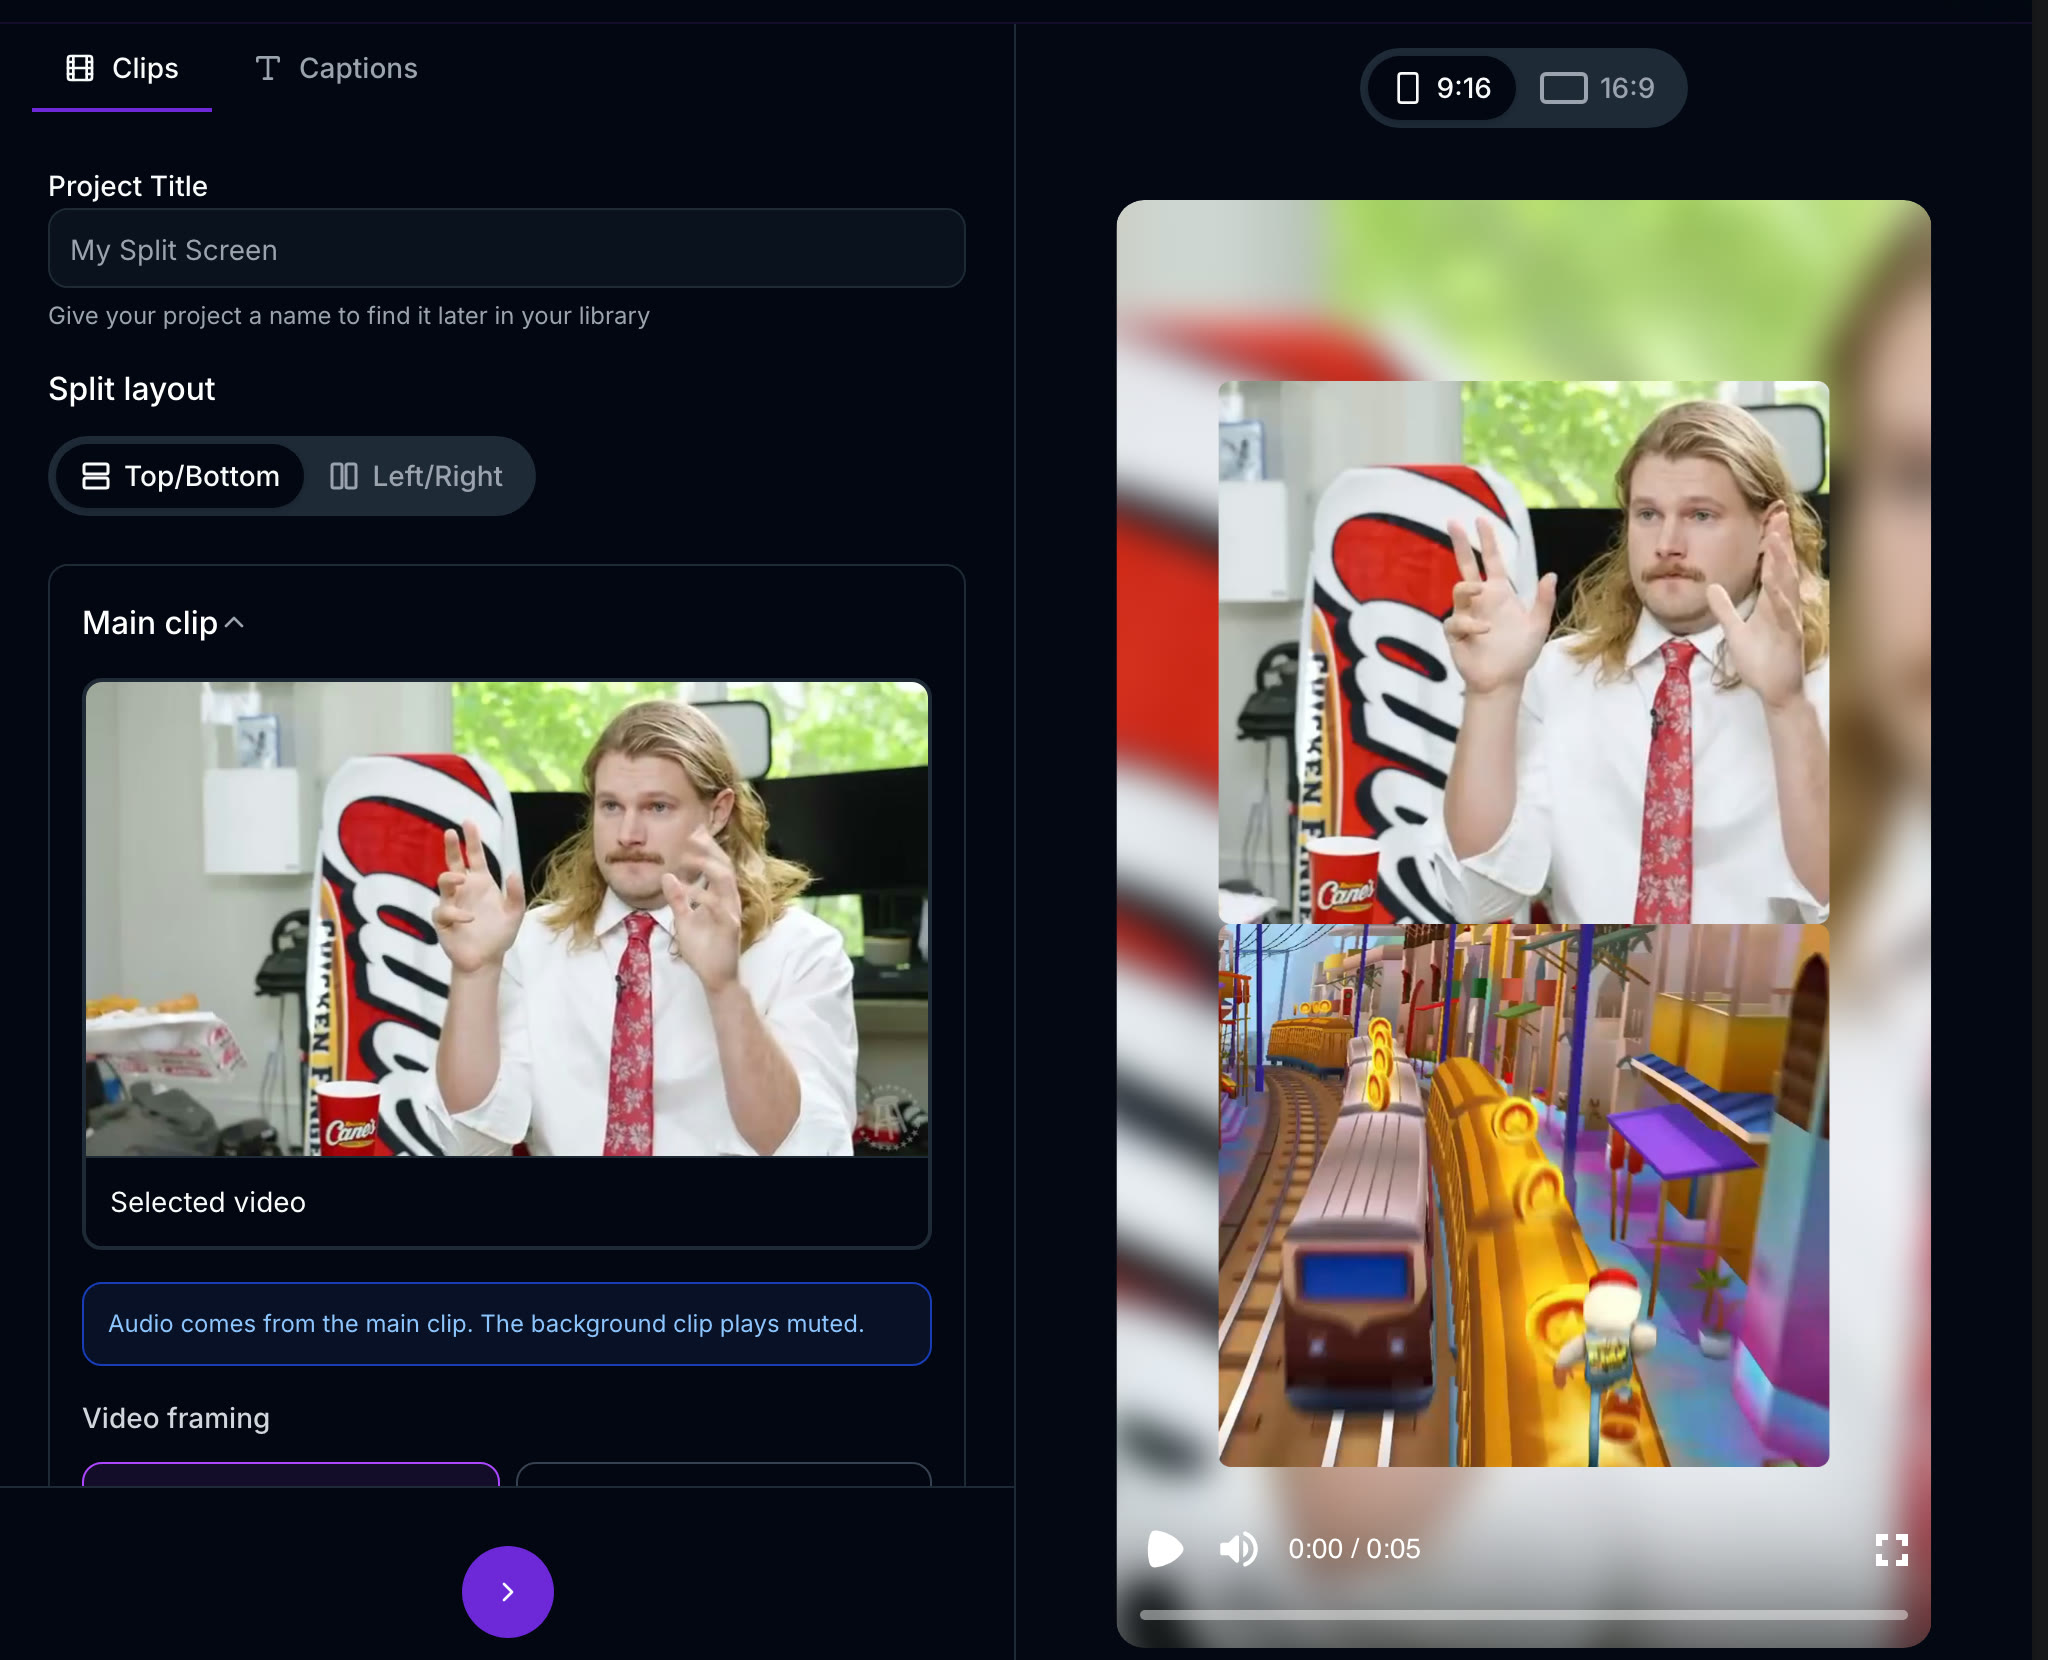Collapse the Main clip section
Viewport: 2048px width, 1660px height.
[164, 623]
